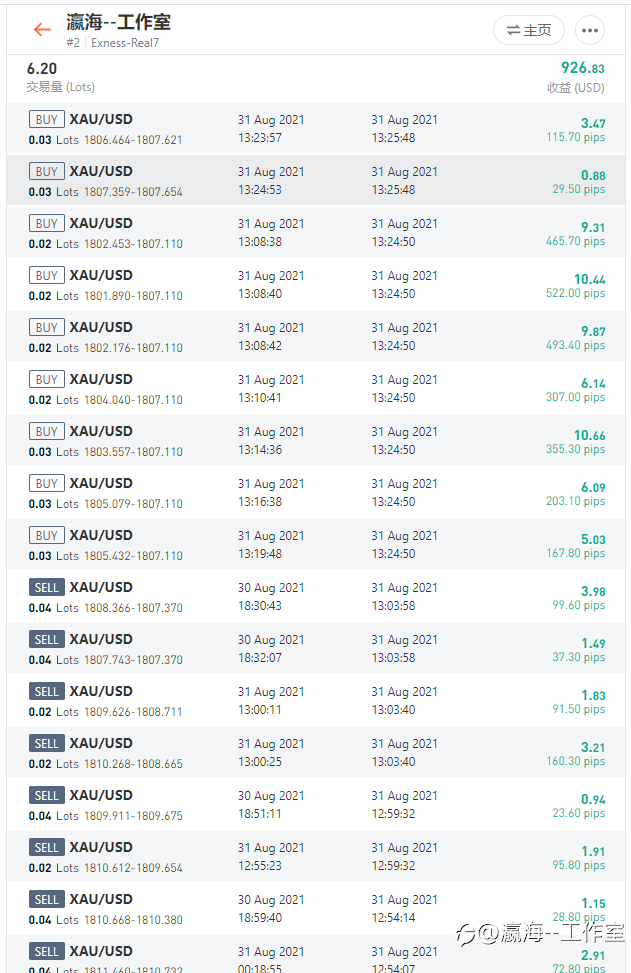Open the trade with 160.30 pips
This screenshot has width=631, height=973.
pos(316,753)
